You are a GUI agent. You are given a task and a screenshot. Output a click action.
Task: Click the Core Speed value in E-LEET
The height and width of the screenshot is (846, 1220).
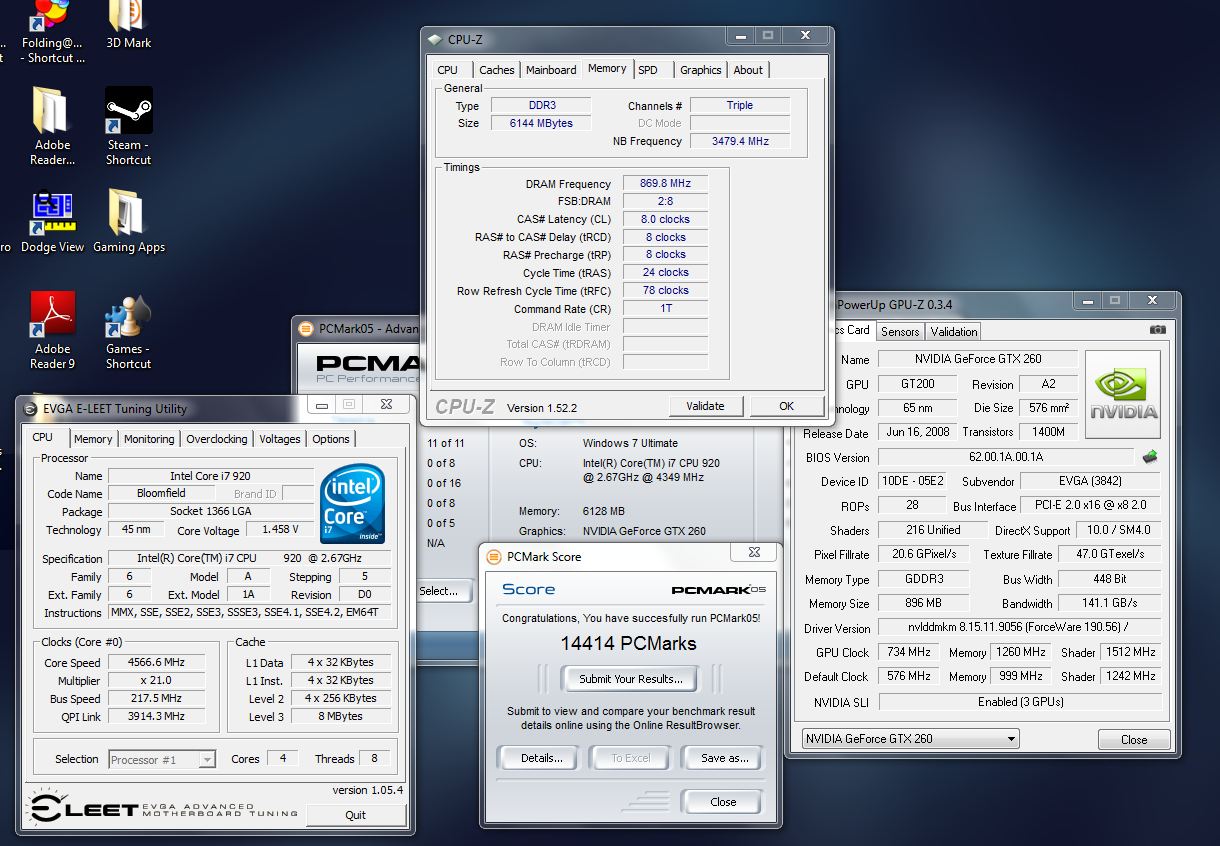157,662
